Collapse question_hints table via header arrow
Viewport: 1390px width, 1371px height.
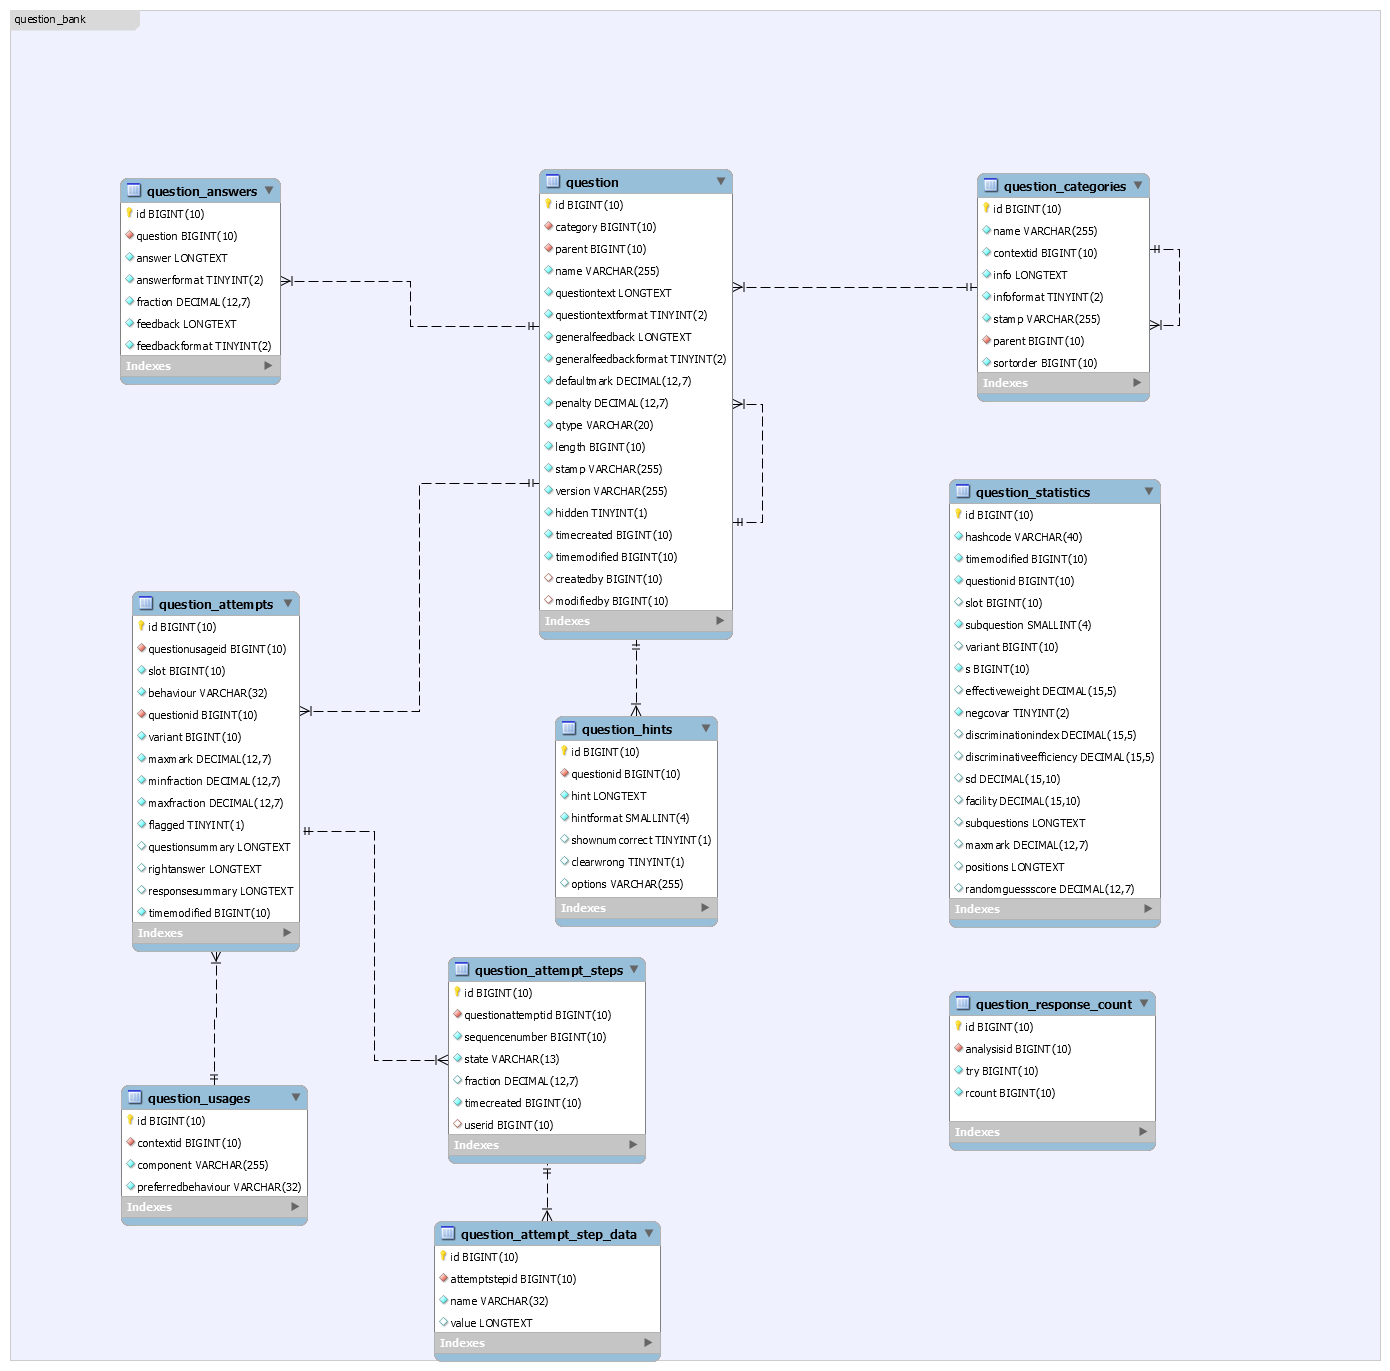point(706,728)
